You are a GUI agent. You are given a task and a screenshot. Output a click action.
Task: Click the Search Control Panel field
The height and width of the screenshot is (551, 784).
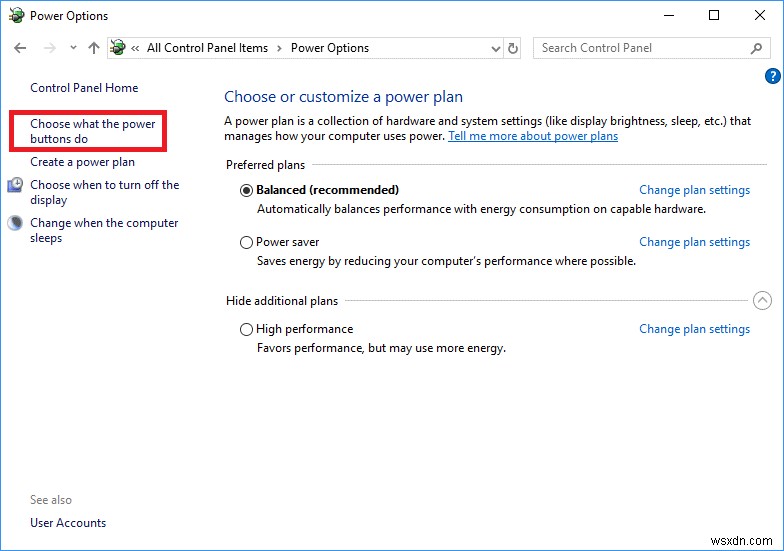(651, 48)
